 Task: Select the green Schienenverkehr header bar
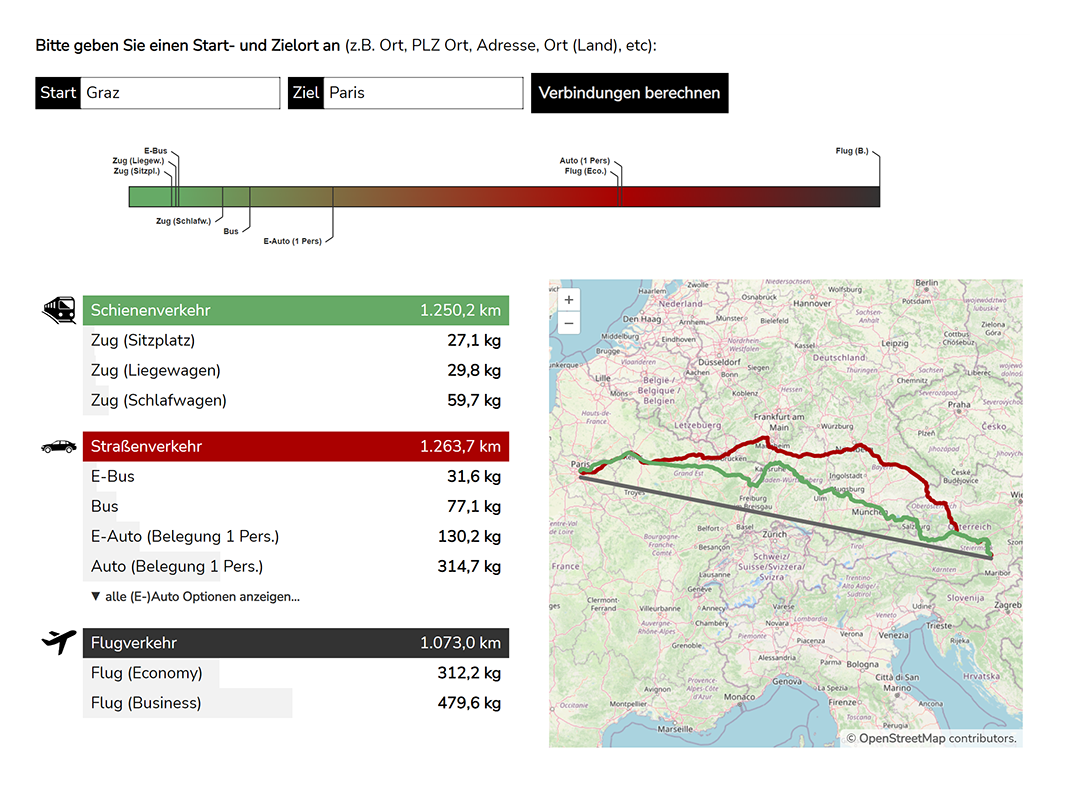[x=296, y=310]
